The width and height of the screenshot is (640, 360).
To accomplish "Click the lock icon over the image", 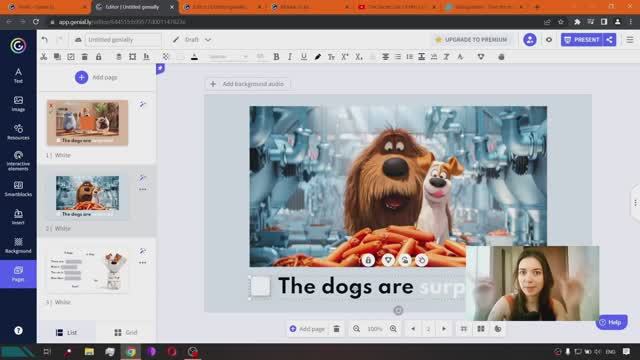I will click(368, 260).
